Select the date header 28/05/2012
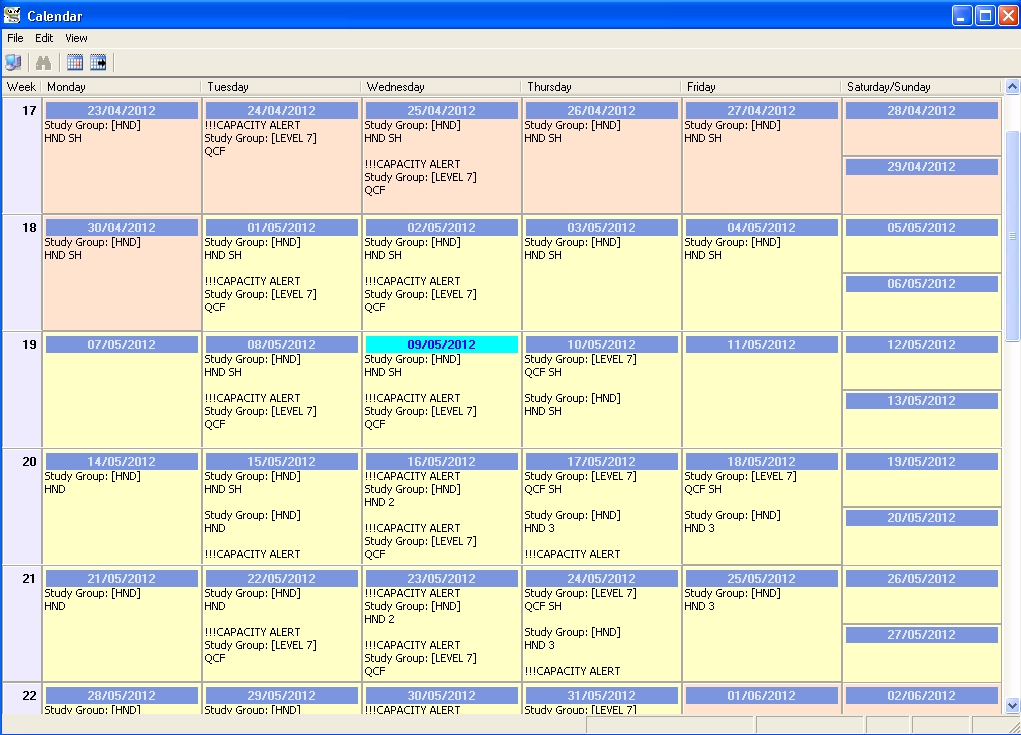Screen dimensions: 1021x735 tap(122, 695)
